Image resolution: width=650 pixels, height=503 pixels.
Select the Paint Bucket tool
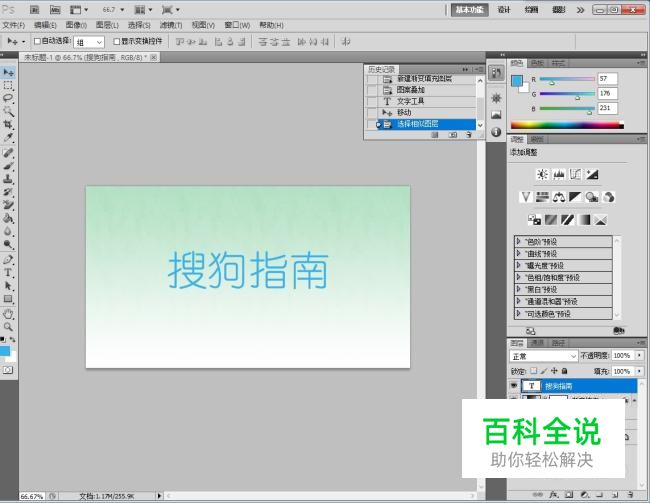8,218
